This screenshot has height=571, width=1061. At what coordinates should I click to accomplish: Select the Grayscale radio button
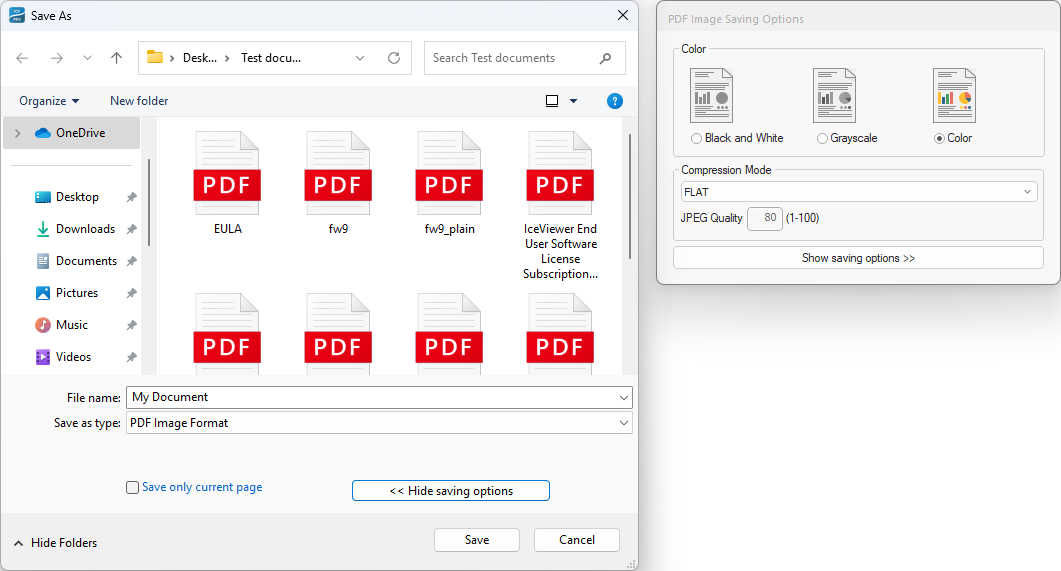pyautogui.click(x=822, y=138)
